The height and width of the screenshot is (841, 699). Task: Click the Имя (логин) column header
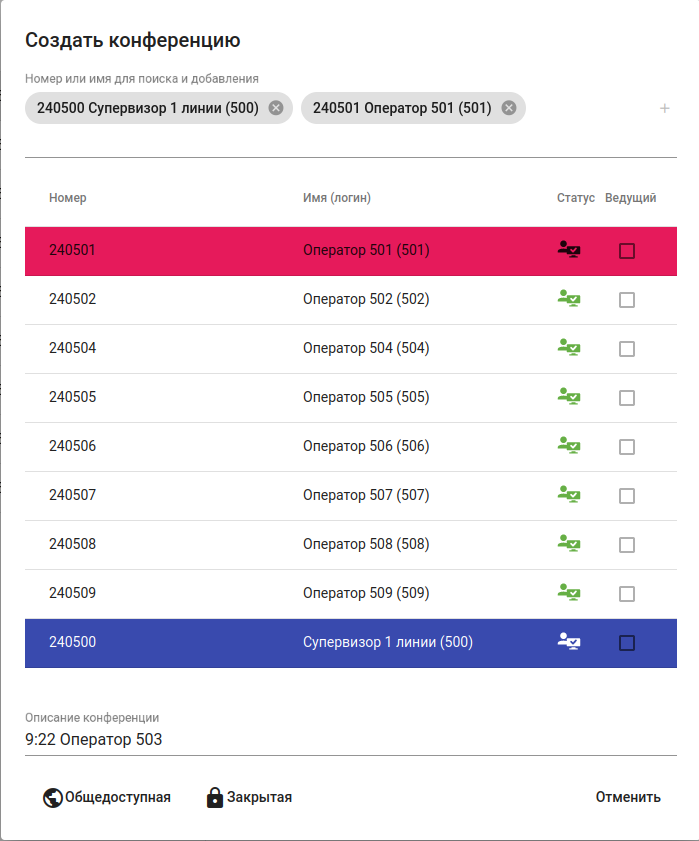(x=337, y=198)
